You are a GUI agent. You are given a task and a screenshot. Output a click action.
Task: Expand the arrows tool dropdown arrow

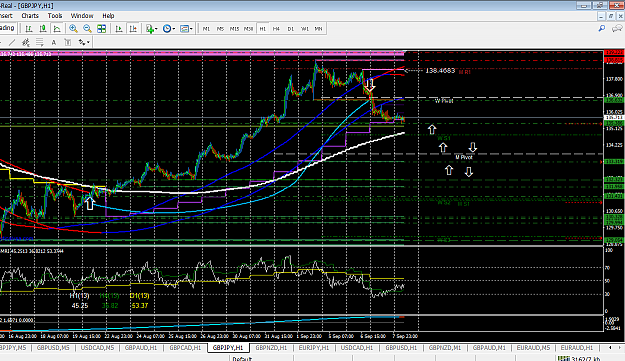click(x=88, y=42)
